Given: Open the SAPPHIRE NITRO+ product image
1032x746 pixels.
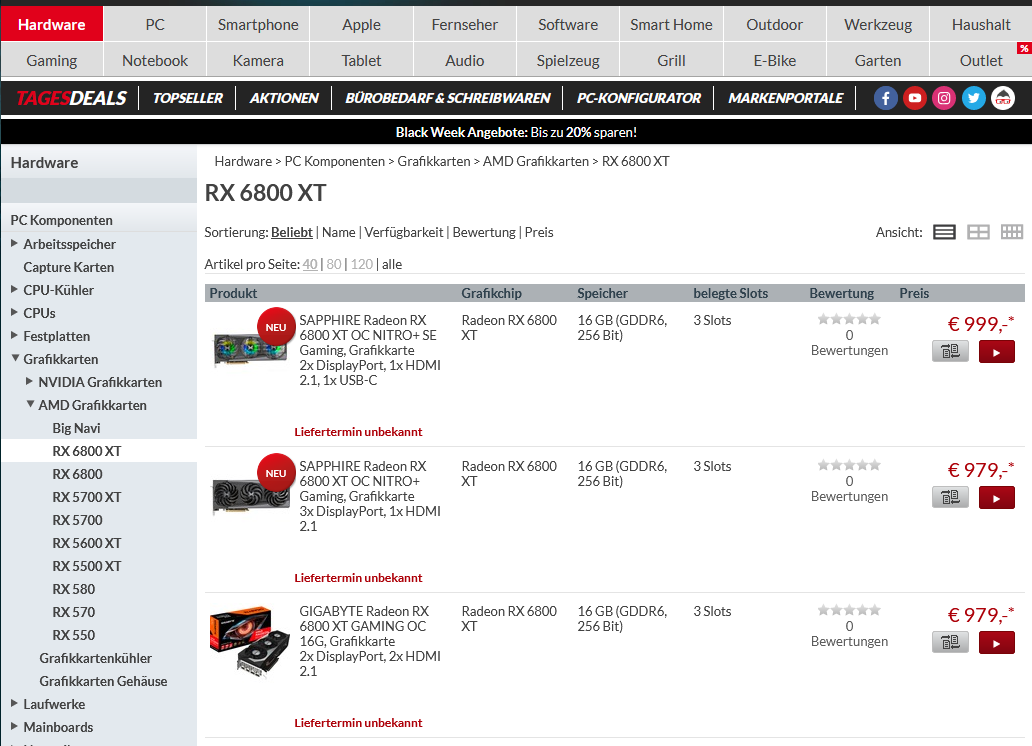Looking at the screenshot, I should pyautogui.click(x=251, y=495).
